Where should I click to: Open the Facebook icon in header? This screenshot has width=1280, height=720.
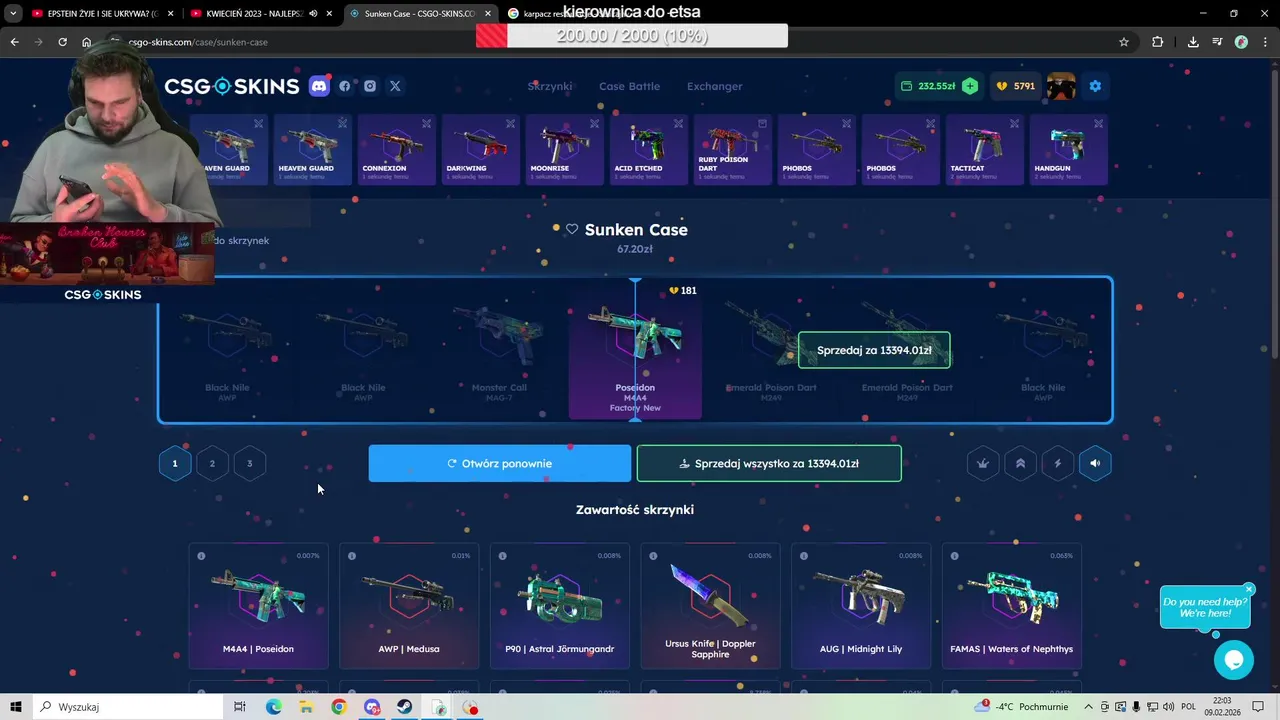pos(345,86)
